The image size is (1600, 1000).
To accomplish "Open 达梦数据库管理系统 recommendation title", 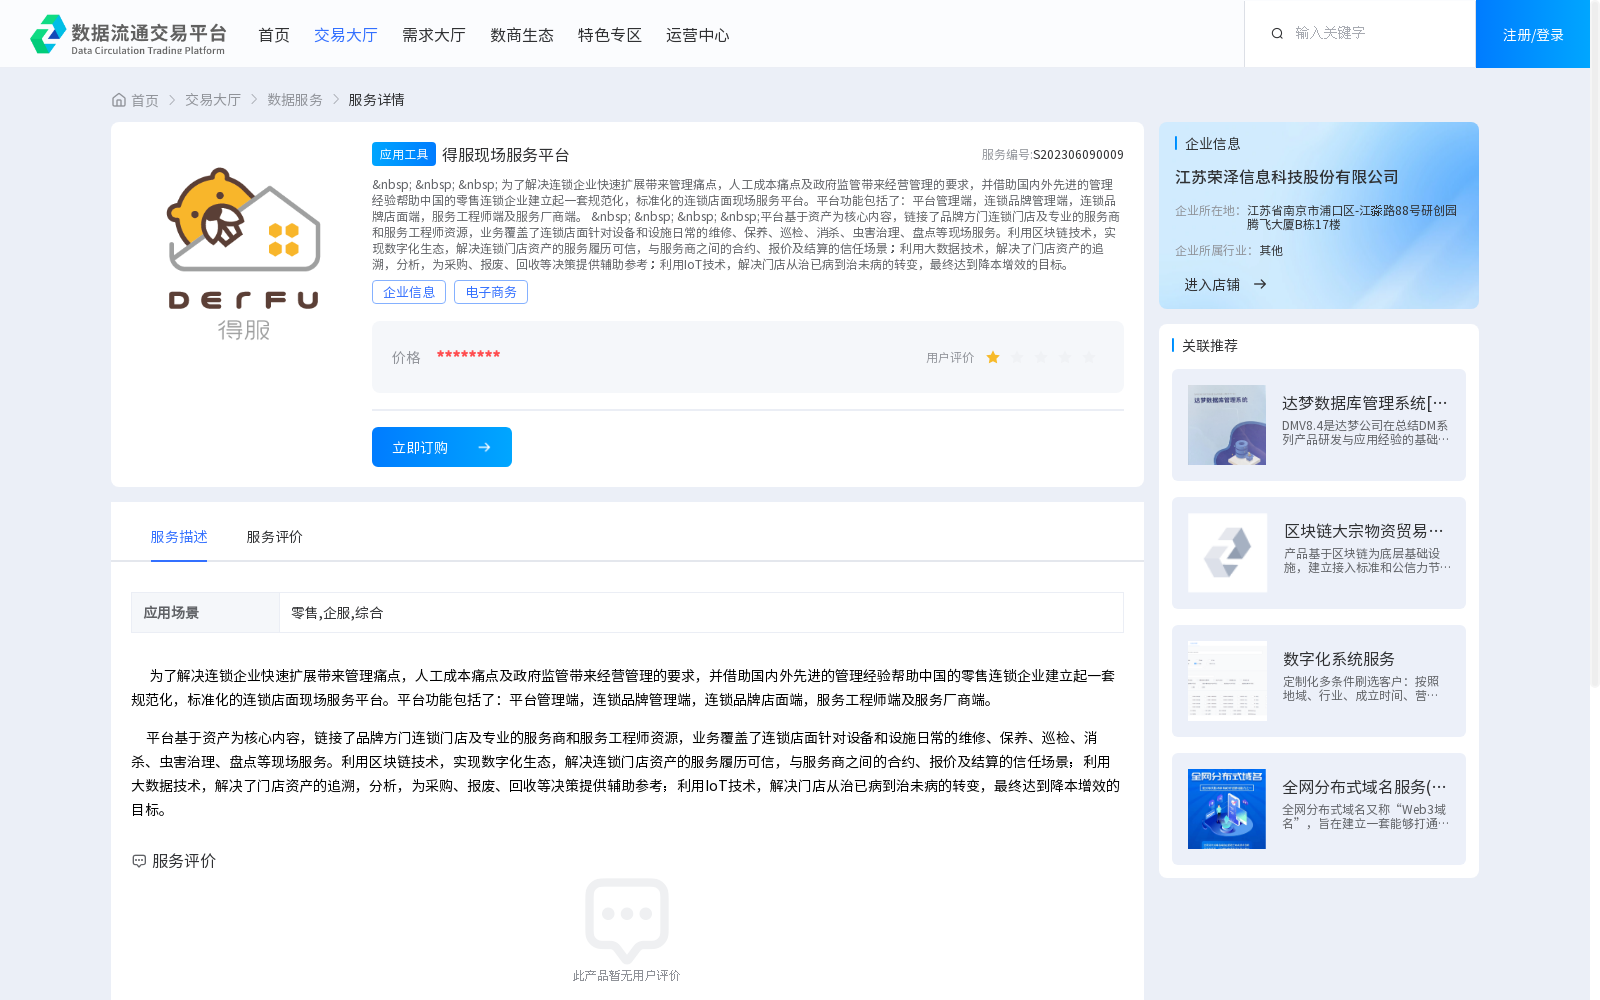I will click(x=1365, y=403).
